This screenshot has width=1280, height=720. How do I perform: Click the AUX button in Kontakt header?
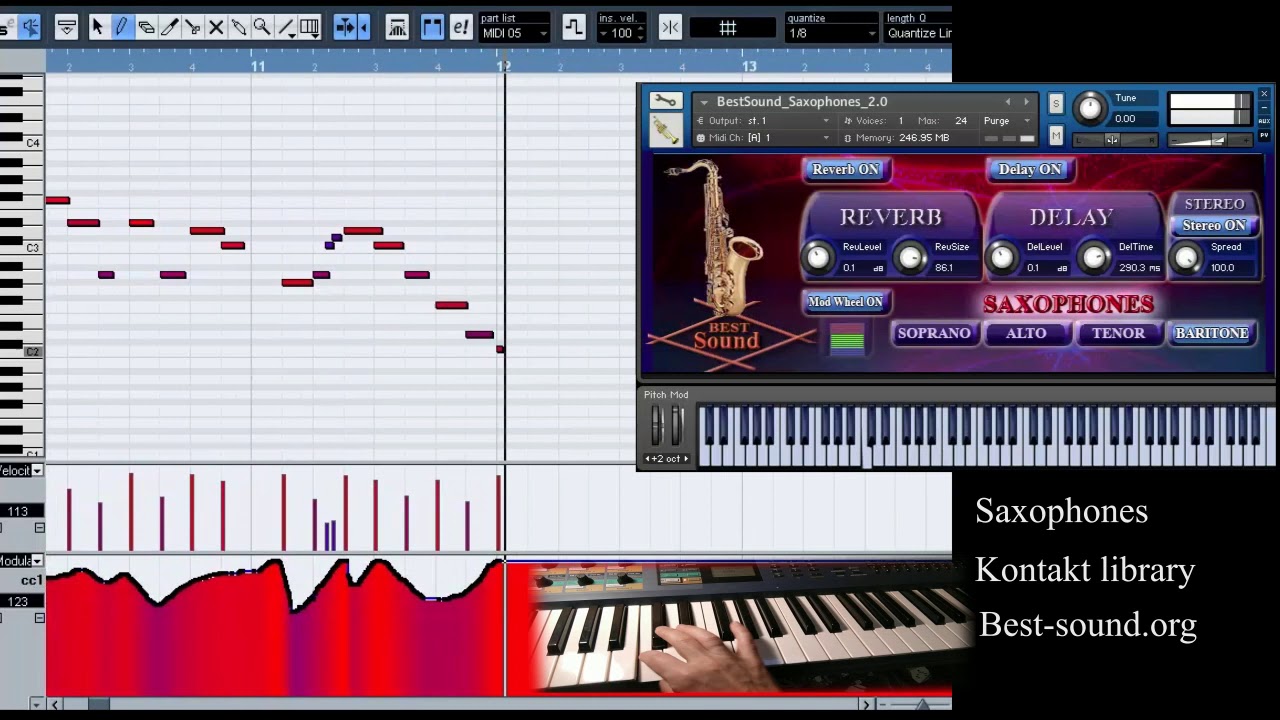1264,121
